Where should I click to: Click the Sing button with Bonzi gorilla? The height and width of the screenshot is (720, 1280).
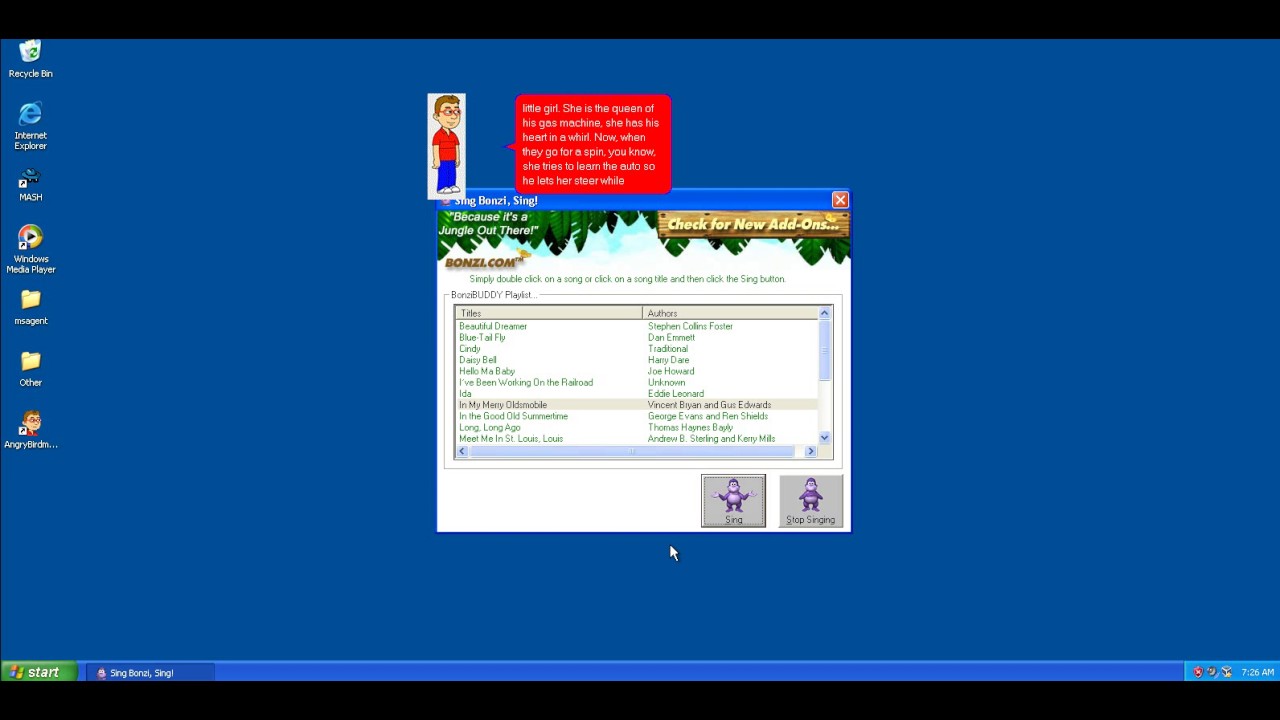[733, 500]
